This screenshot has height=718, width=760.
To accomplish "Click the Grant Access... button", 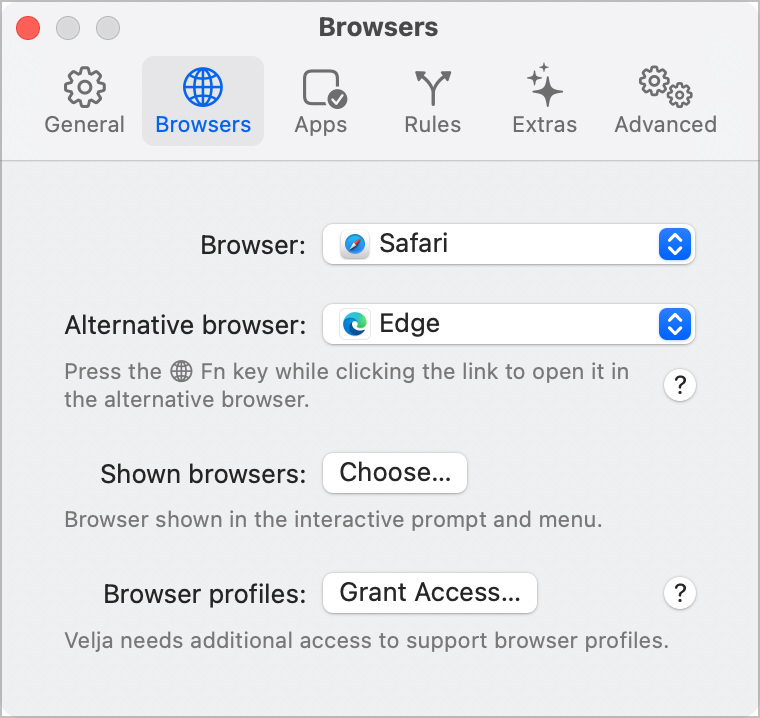I will pyautogui.click(x=430, y=593).
